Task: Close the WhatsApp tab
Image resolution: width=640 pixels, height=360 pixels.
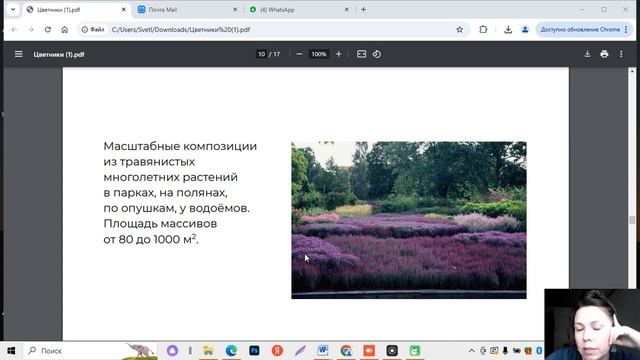Action: pos(347,9)
